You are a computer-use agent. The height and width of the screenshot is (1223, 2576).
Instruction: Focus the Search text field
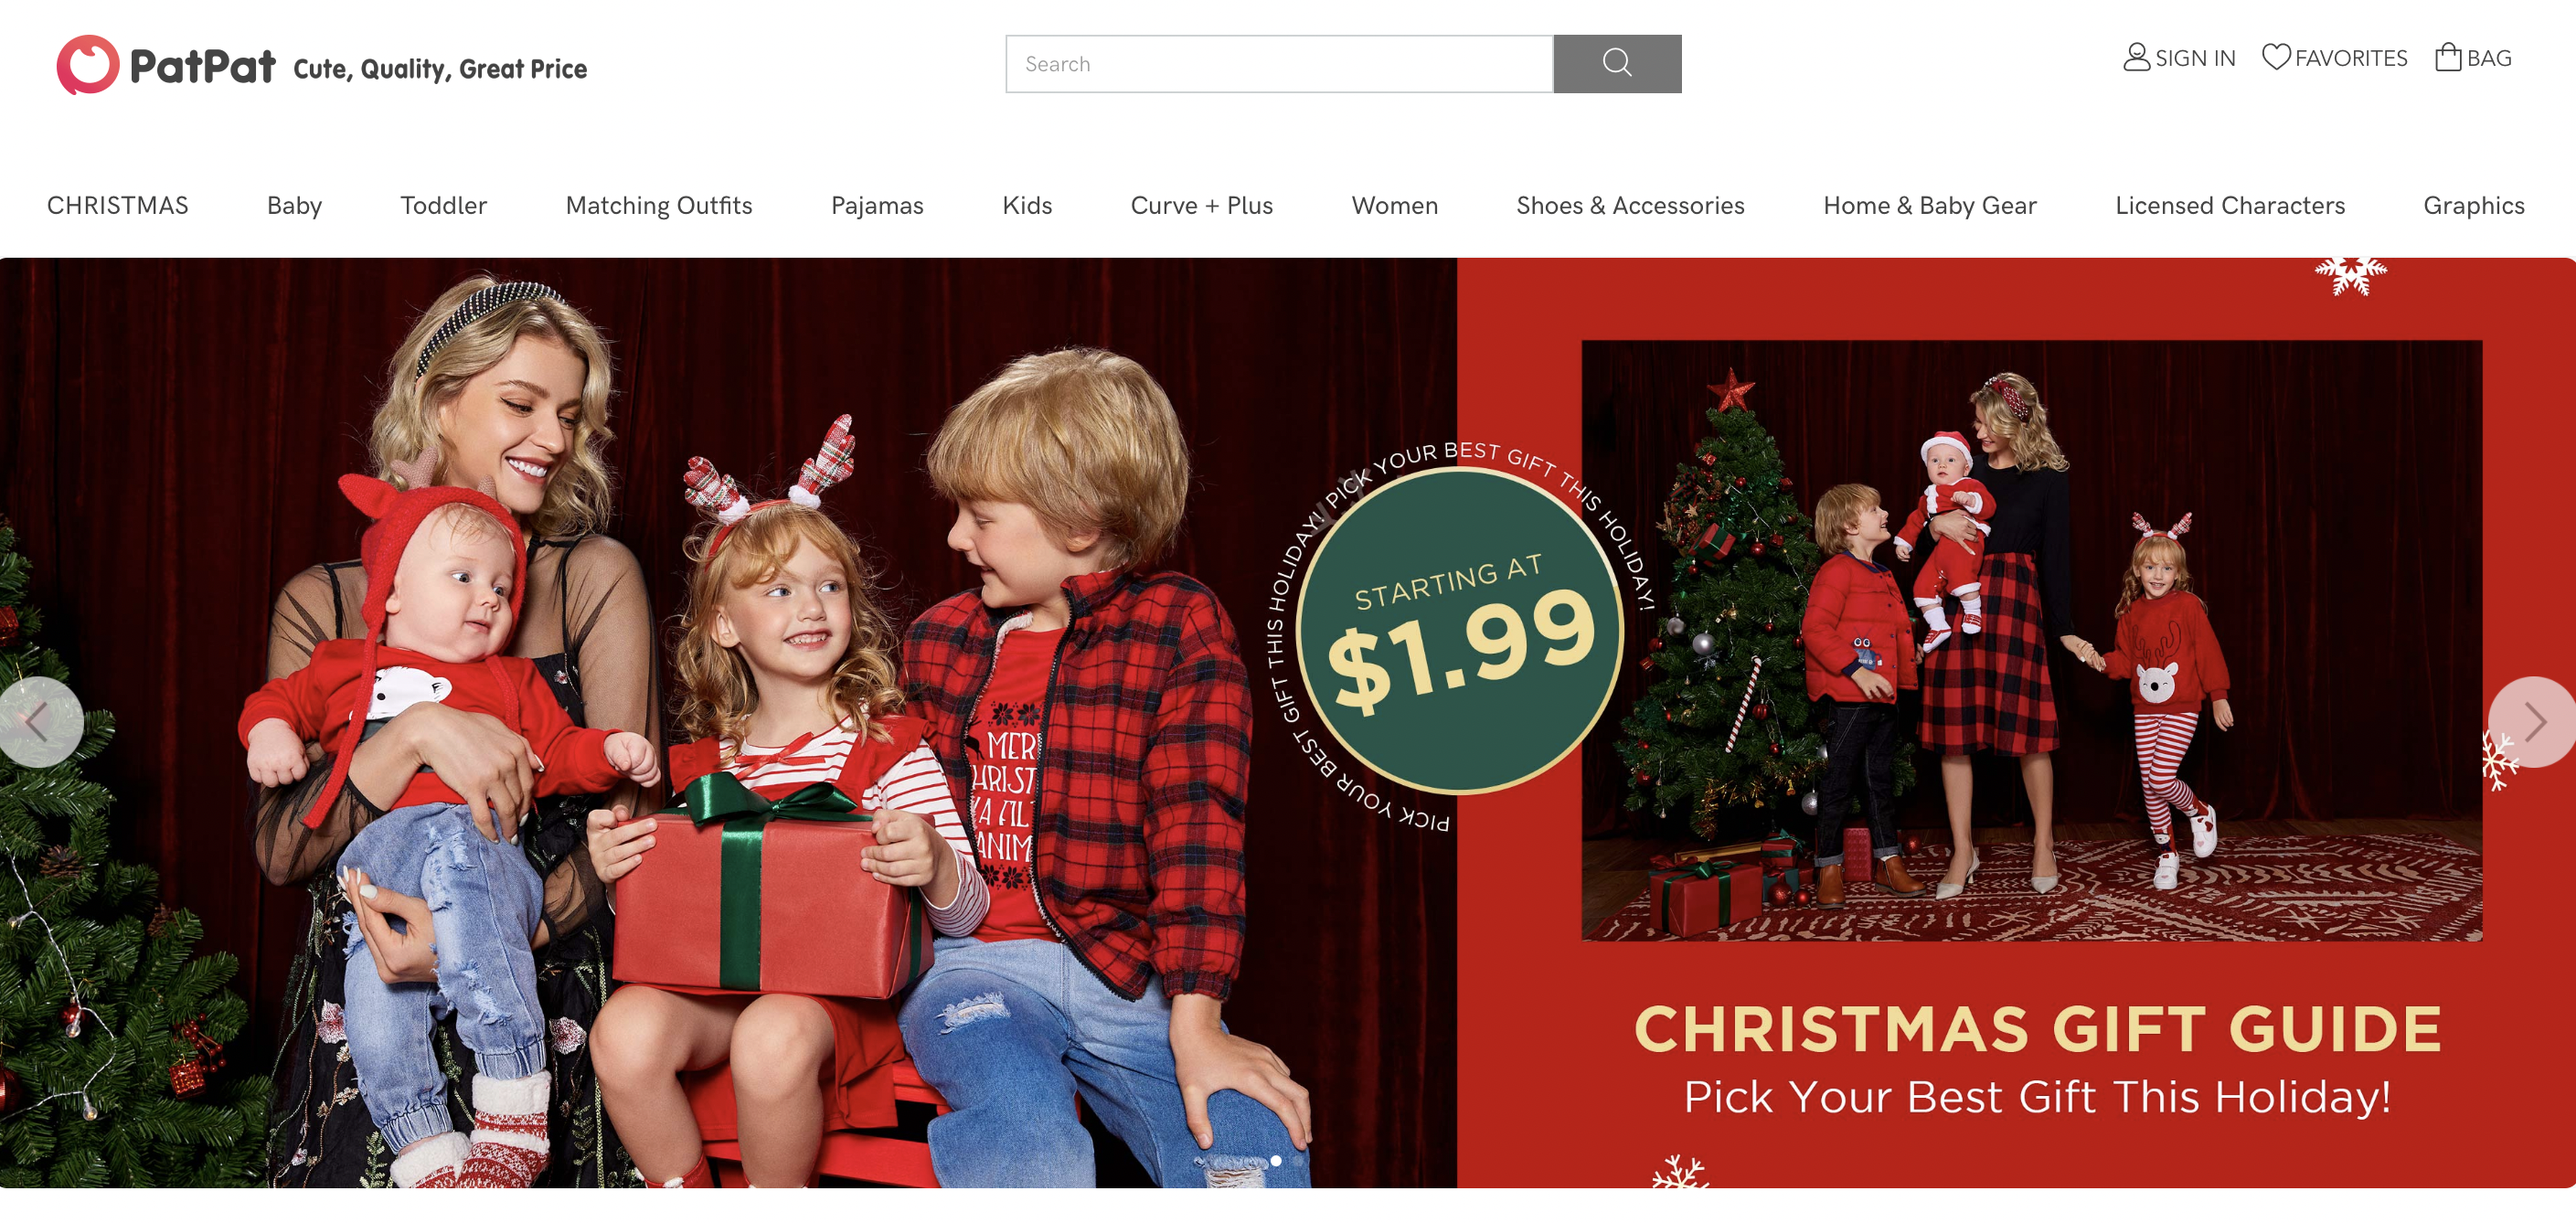point(1279,64)
